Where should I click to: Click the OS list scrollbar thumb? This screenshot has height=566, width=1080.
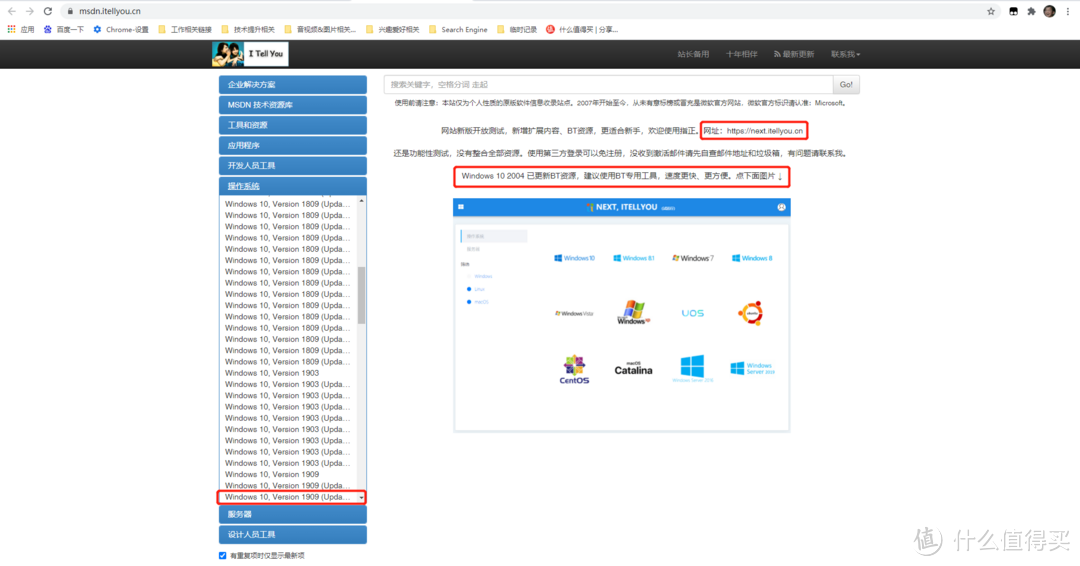362,295
